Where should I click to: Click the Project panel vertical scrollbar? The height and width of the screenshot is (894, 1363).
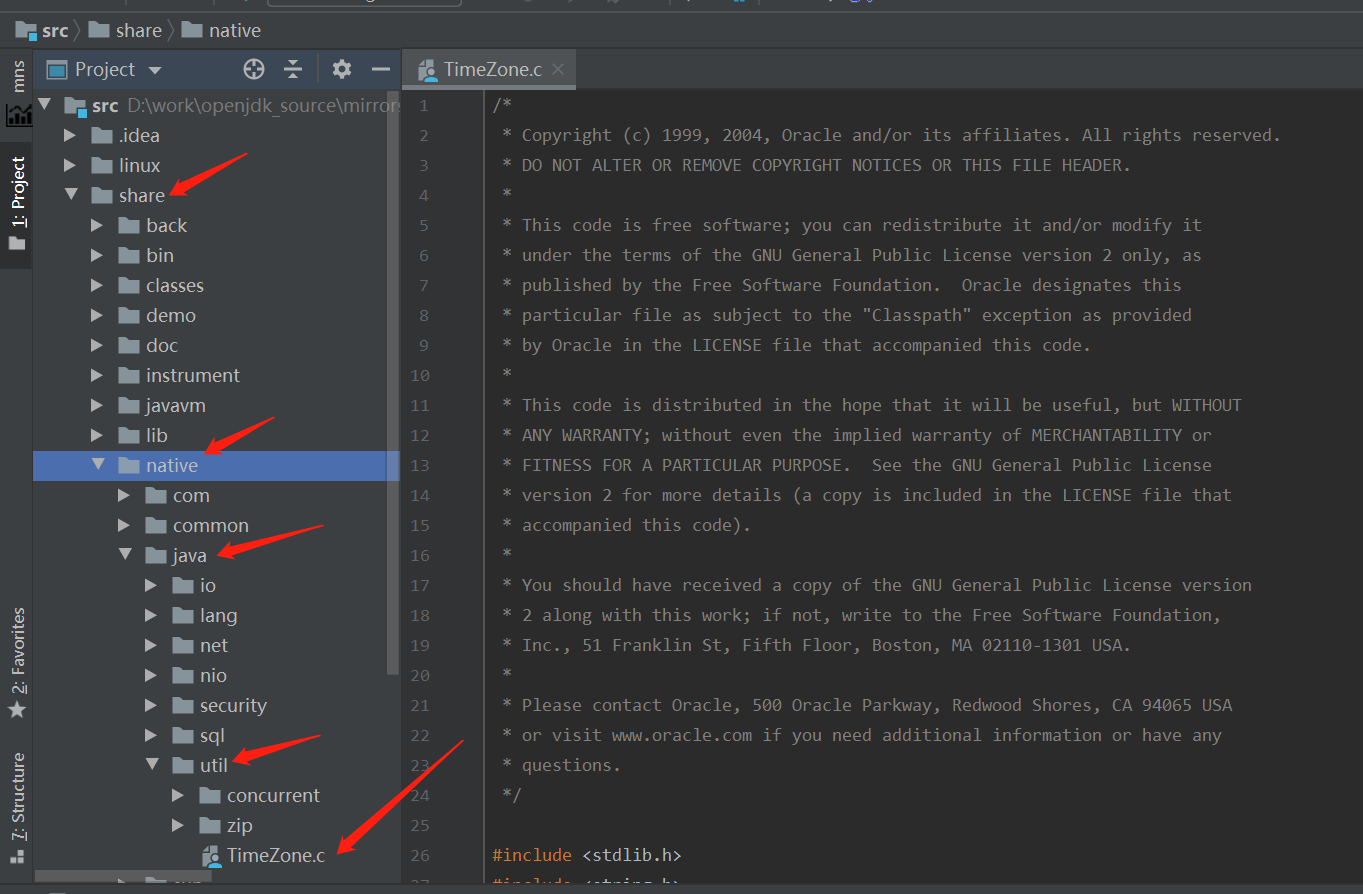point(393,380)
